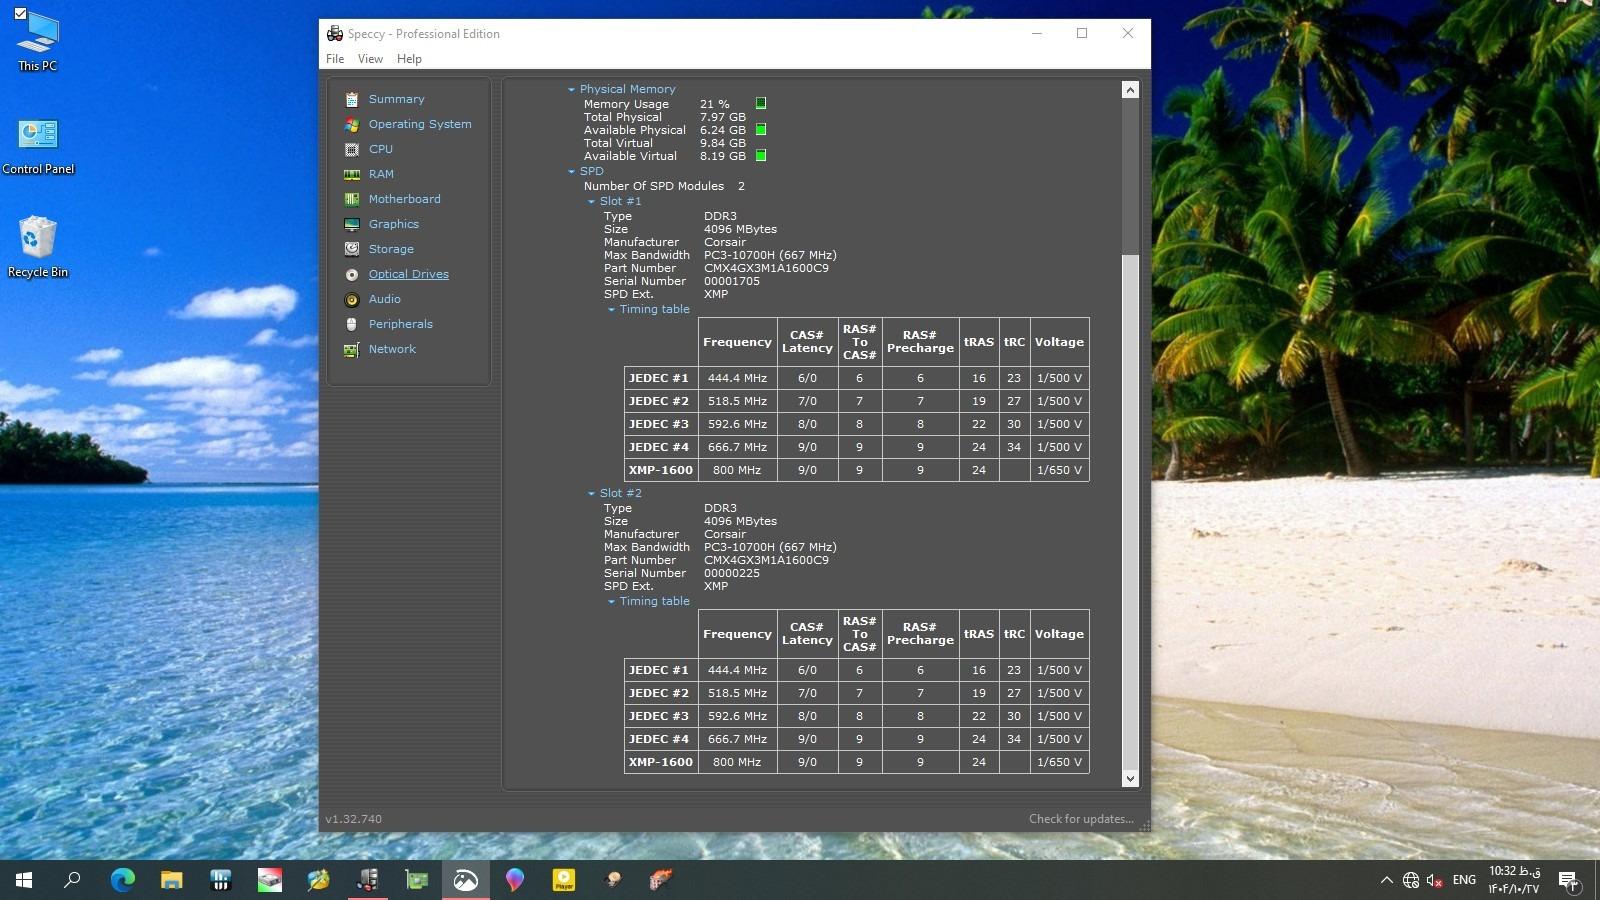Collapse the Slot #2 timing table
Image resolution: width=1600 pixels, height=900 pixels.
pos(611,601)
